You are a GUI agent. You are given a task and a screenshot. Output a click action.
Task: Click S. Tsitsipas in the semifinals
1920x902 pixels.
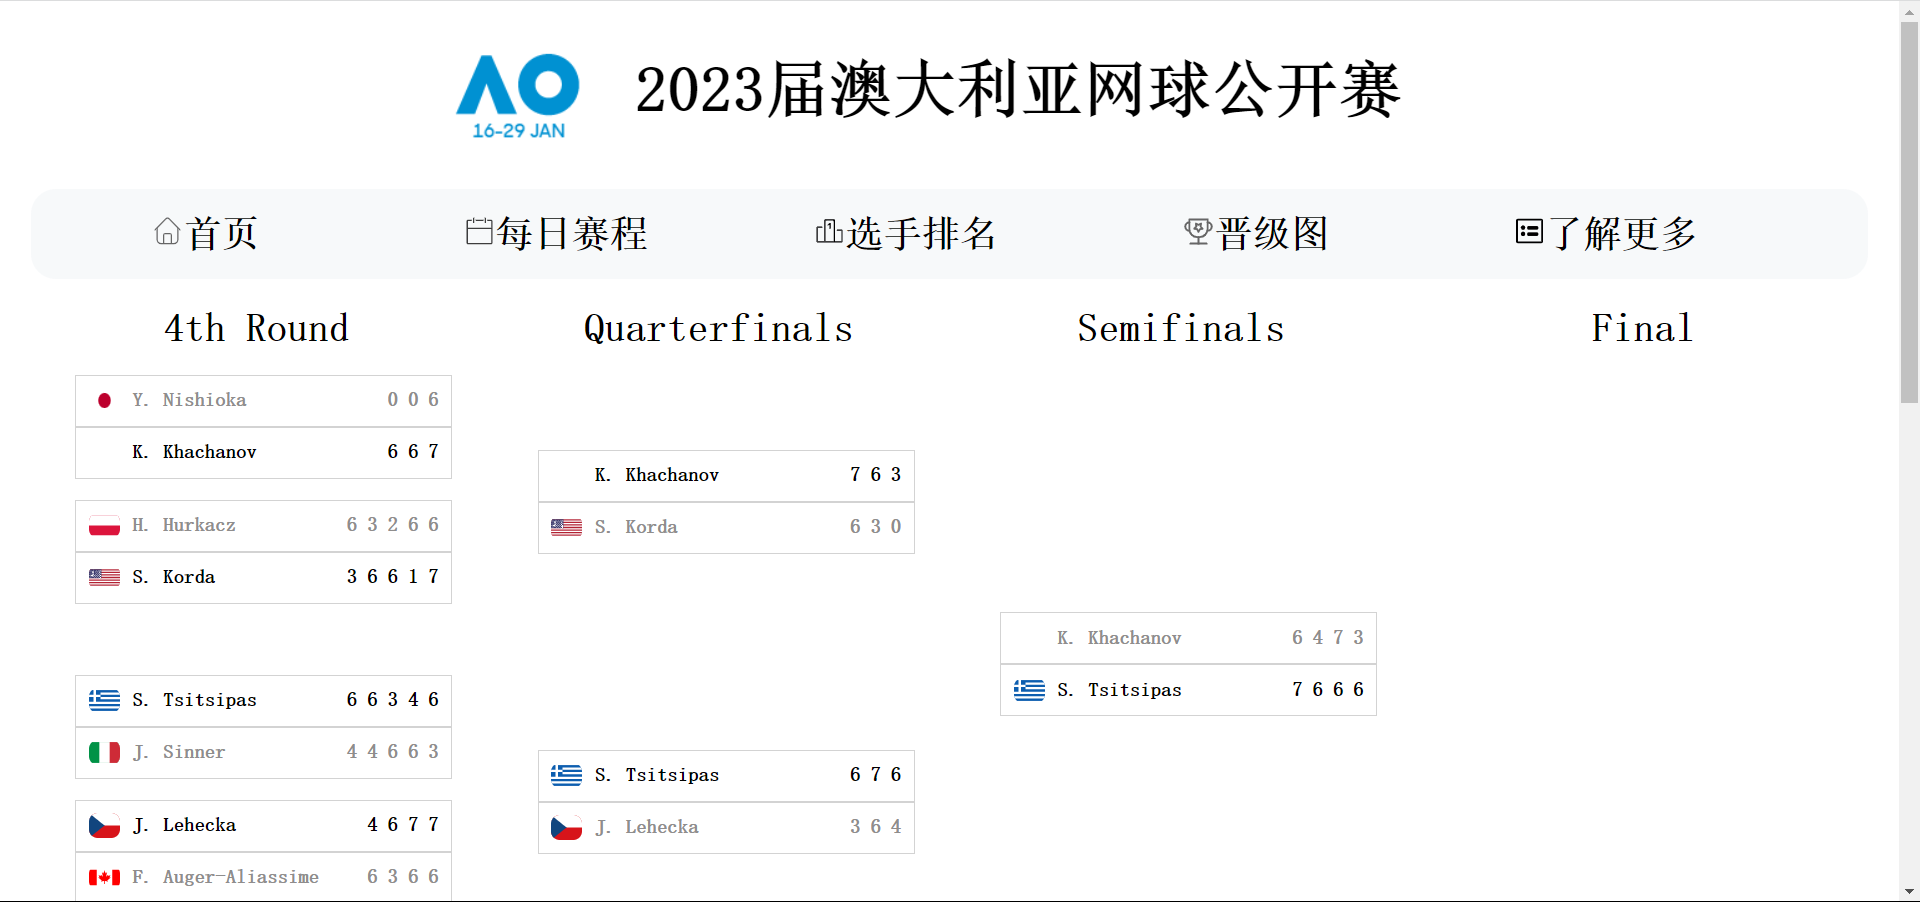click(x=1134, y=690)
